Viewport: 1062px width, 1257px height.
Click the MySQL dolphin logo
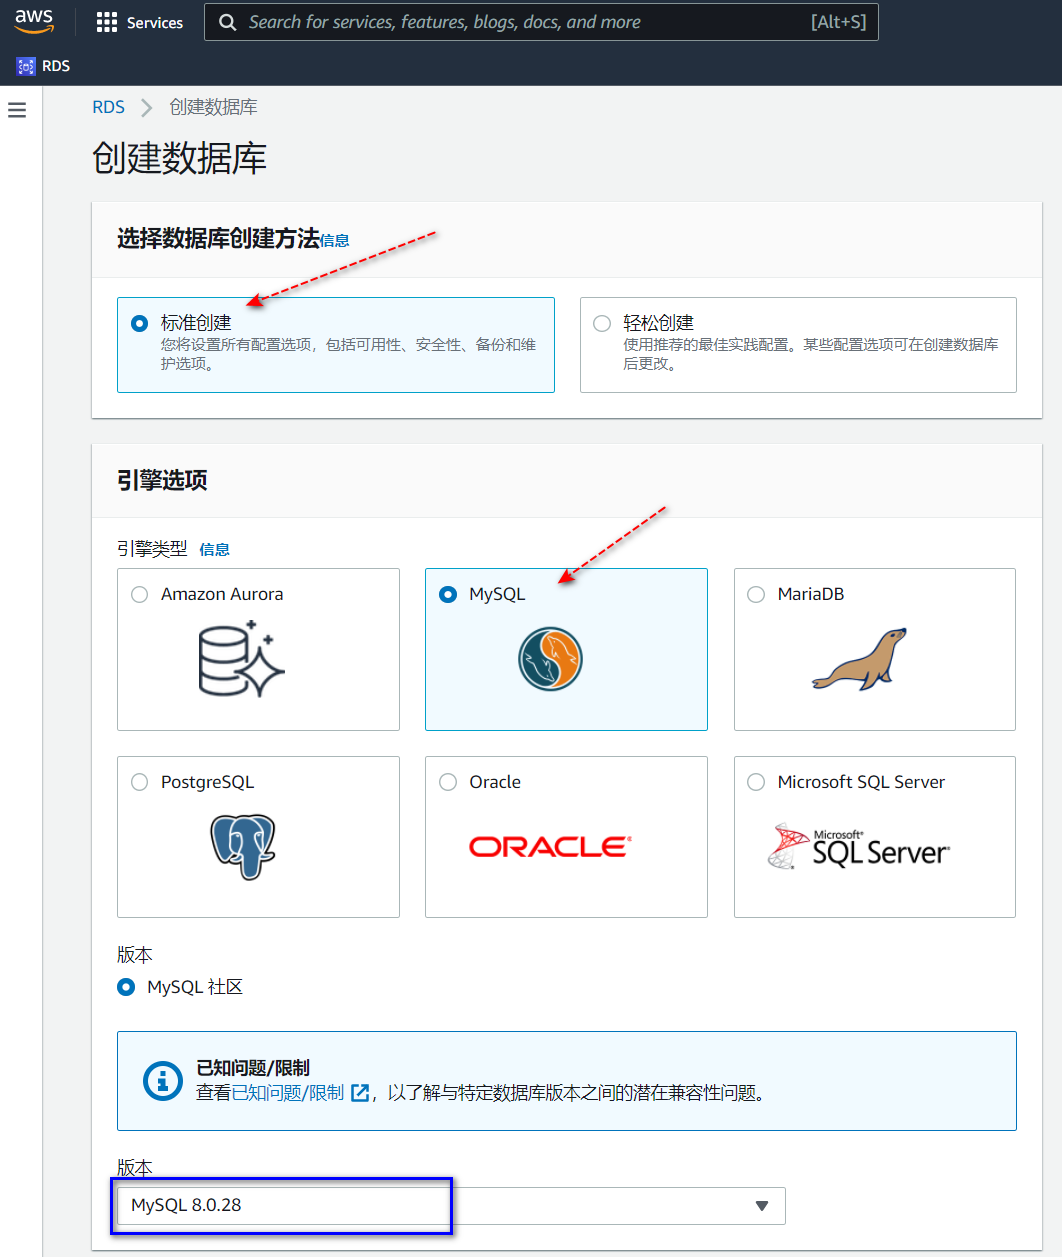point(550,659)
